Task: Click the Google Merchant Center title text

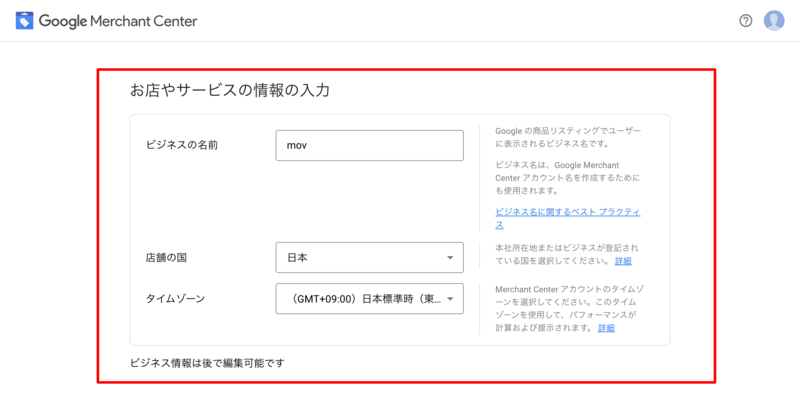Action: [118, 21]
